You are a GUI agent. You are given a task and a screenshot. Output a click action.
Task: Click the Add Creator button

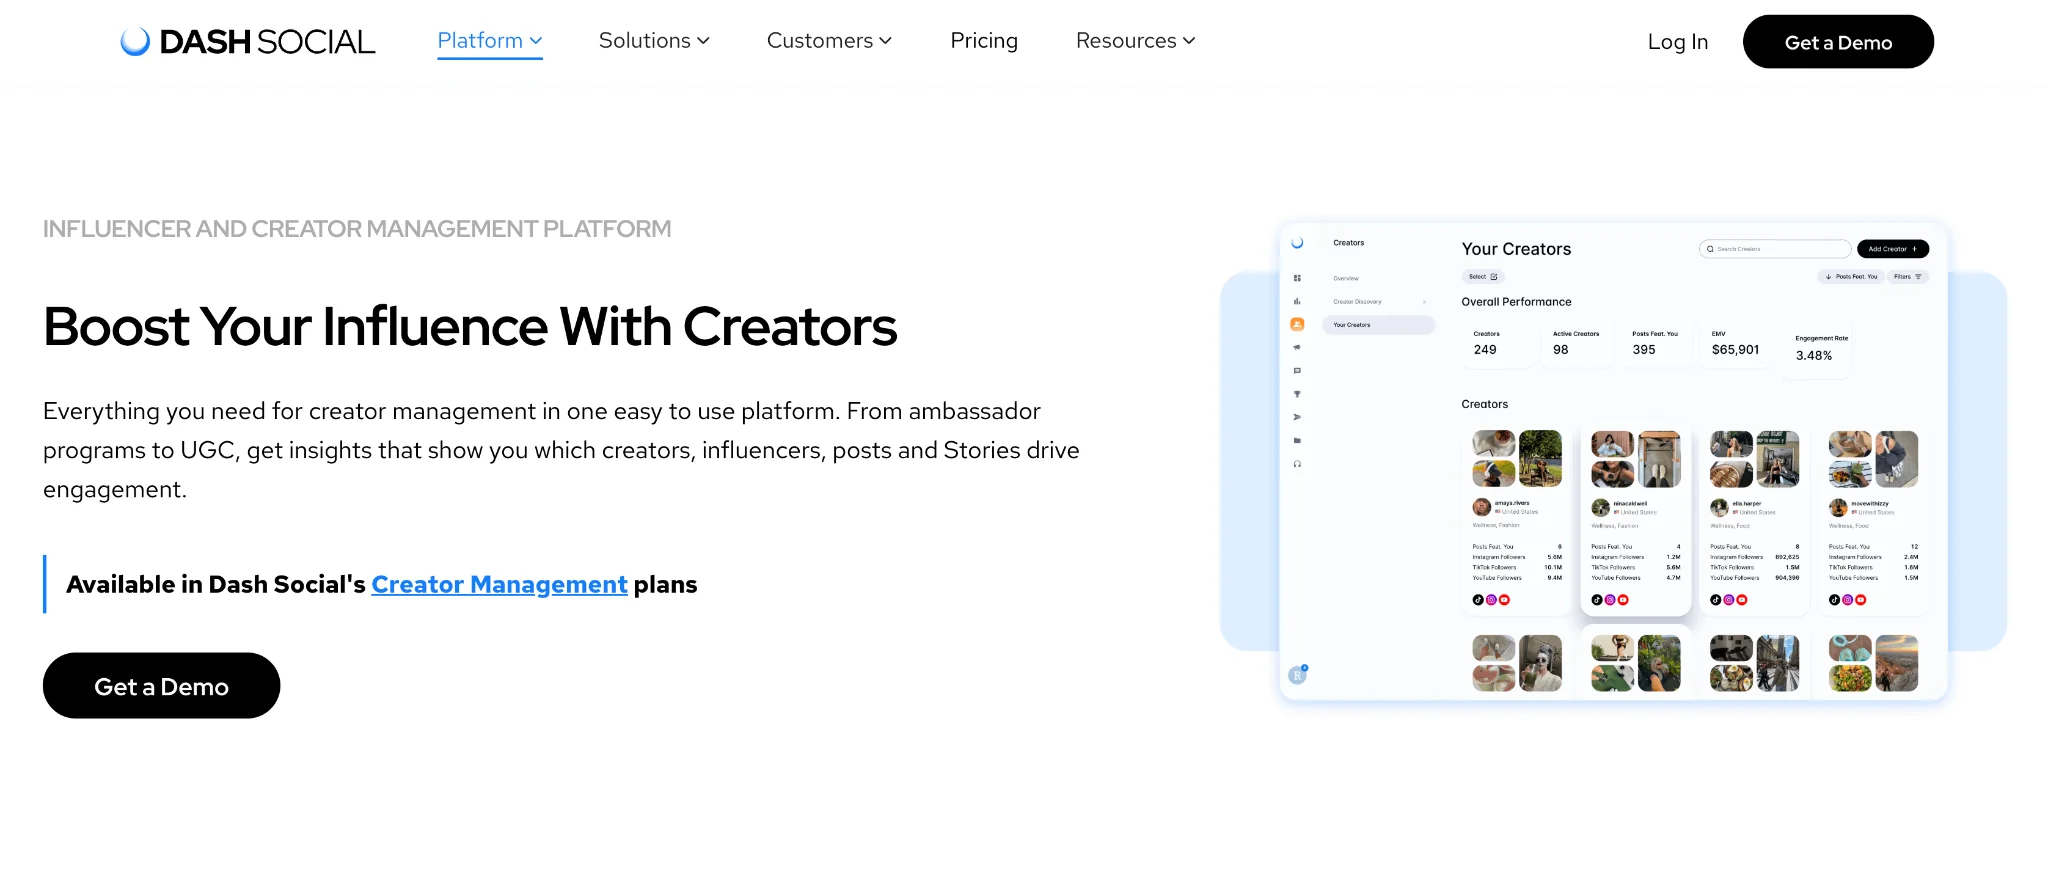1892,249
